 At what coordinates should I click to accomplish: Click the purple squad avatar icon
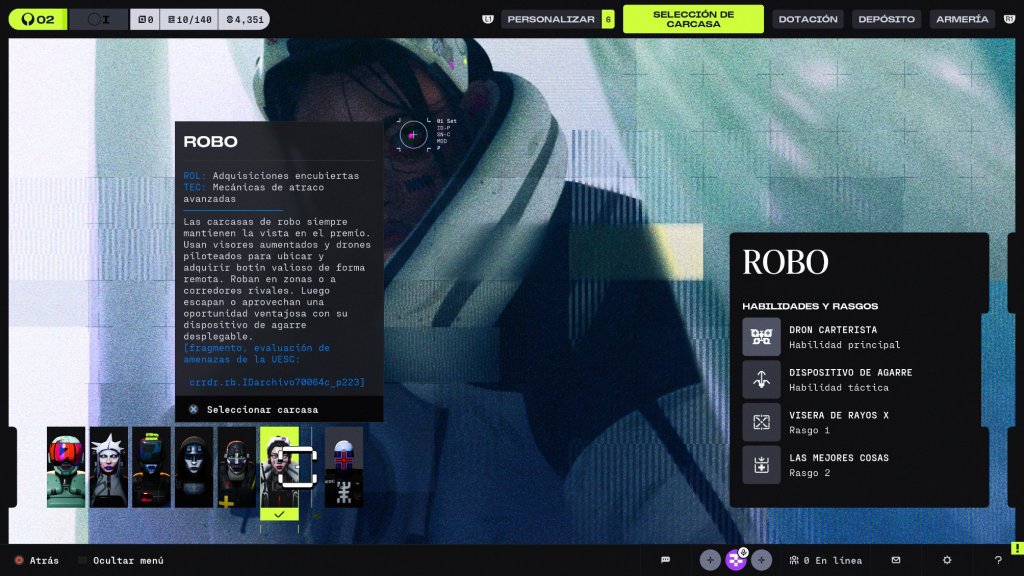[x=735, y=560]
